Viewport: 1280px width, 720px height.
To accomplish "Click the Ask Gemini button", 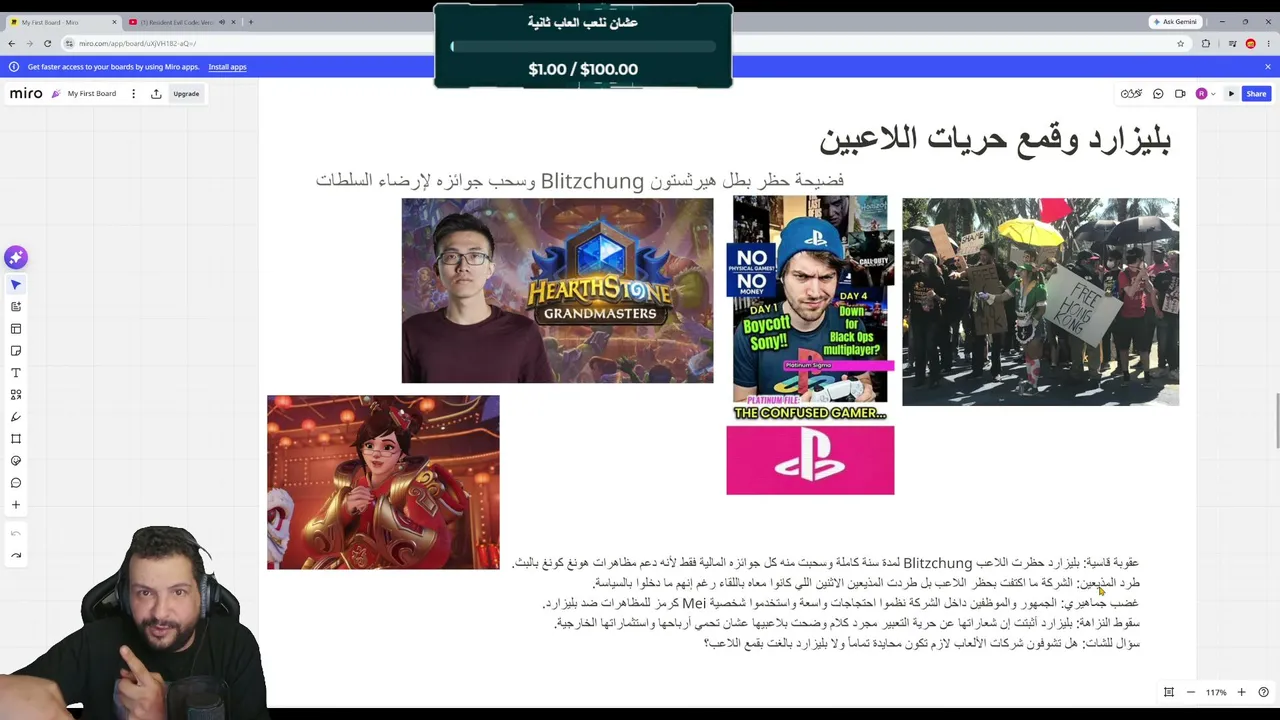I will point(1175,22).
